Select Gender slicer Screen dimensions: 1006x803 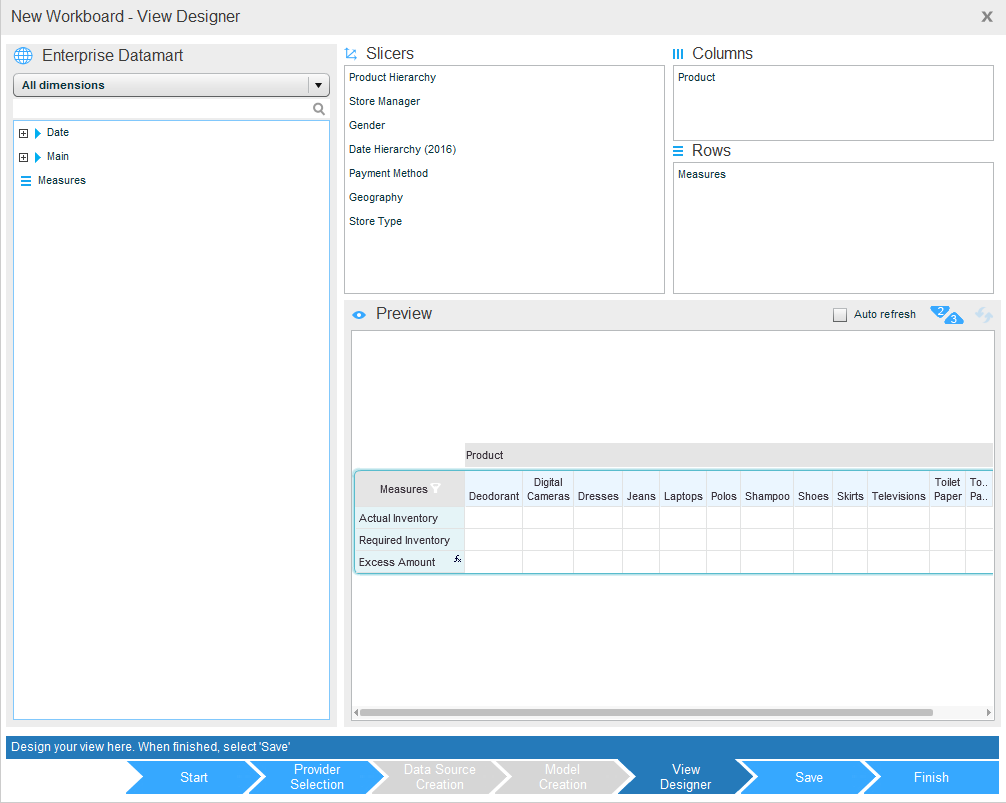pyautogui.click(x=367, y=126)
